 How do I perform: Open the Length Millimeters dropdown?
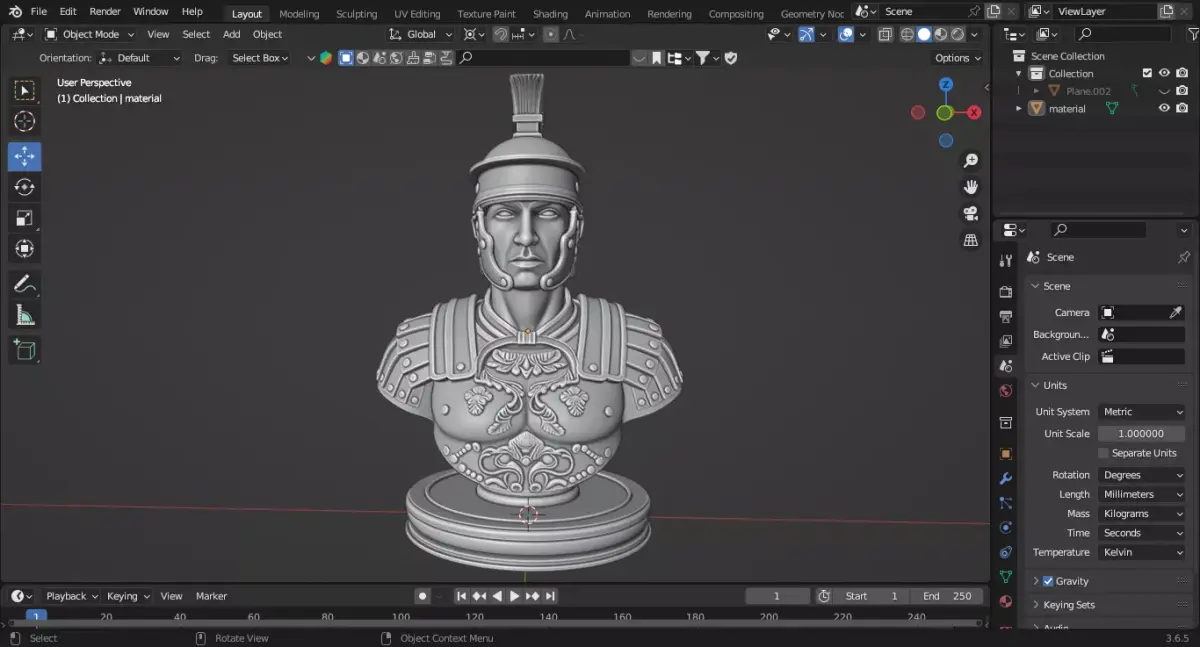[x=1142, y=494]
